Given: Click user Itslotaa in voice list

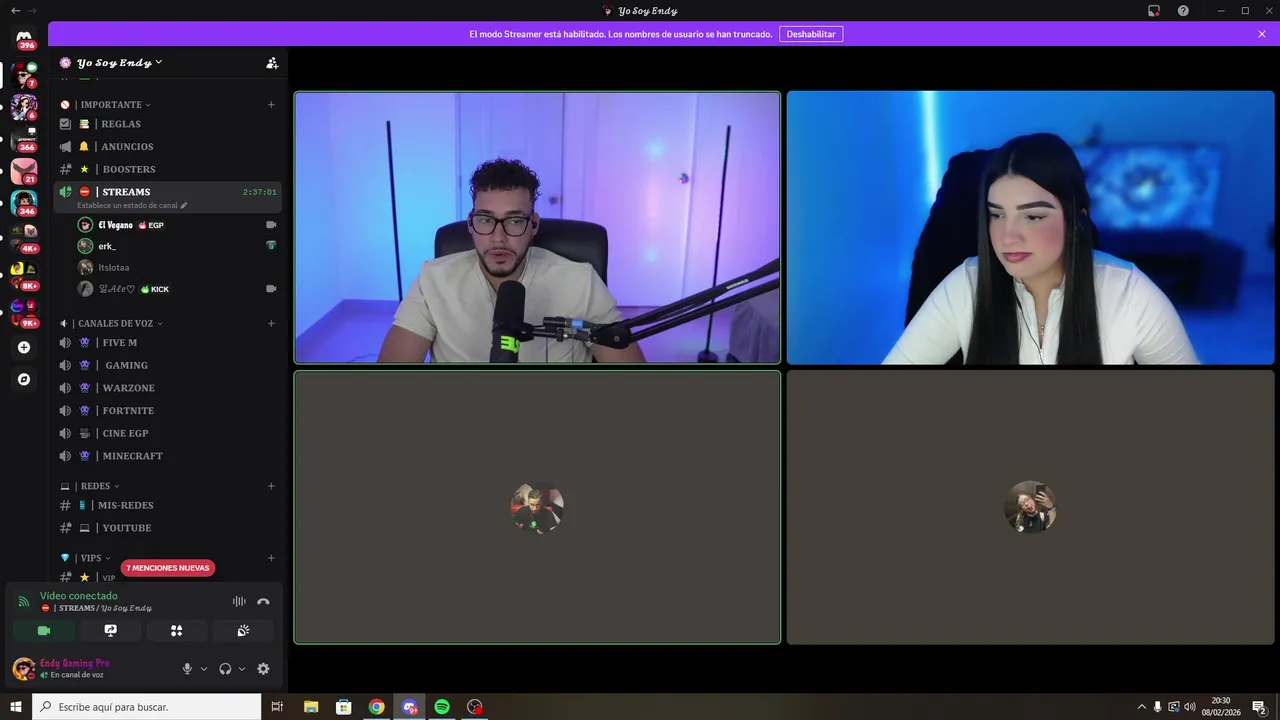Looking at the screenshot, I should [176, 267].
